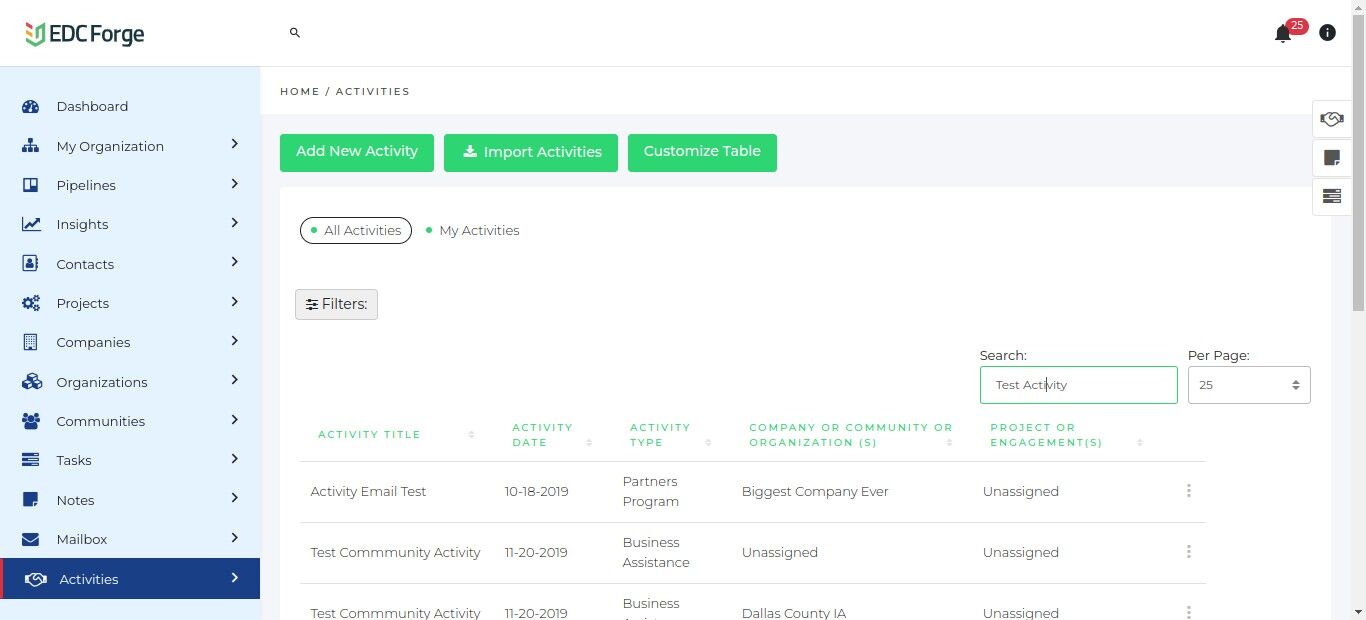The width and height of the screenshot is (1366, 620).
Task: Expand Insights submenu chevron
Action: [x=234, y=223]
